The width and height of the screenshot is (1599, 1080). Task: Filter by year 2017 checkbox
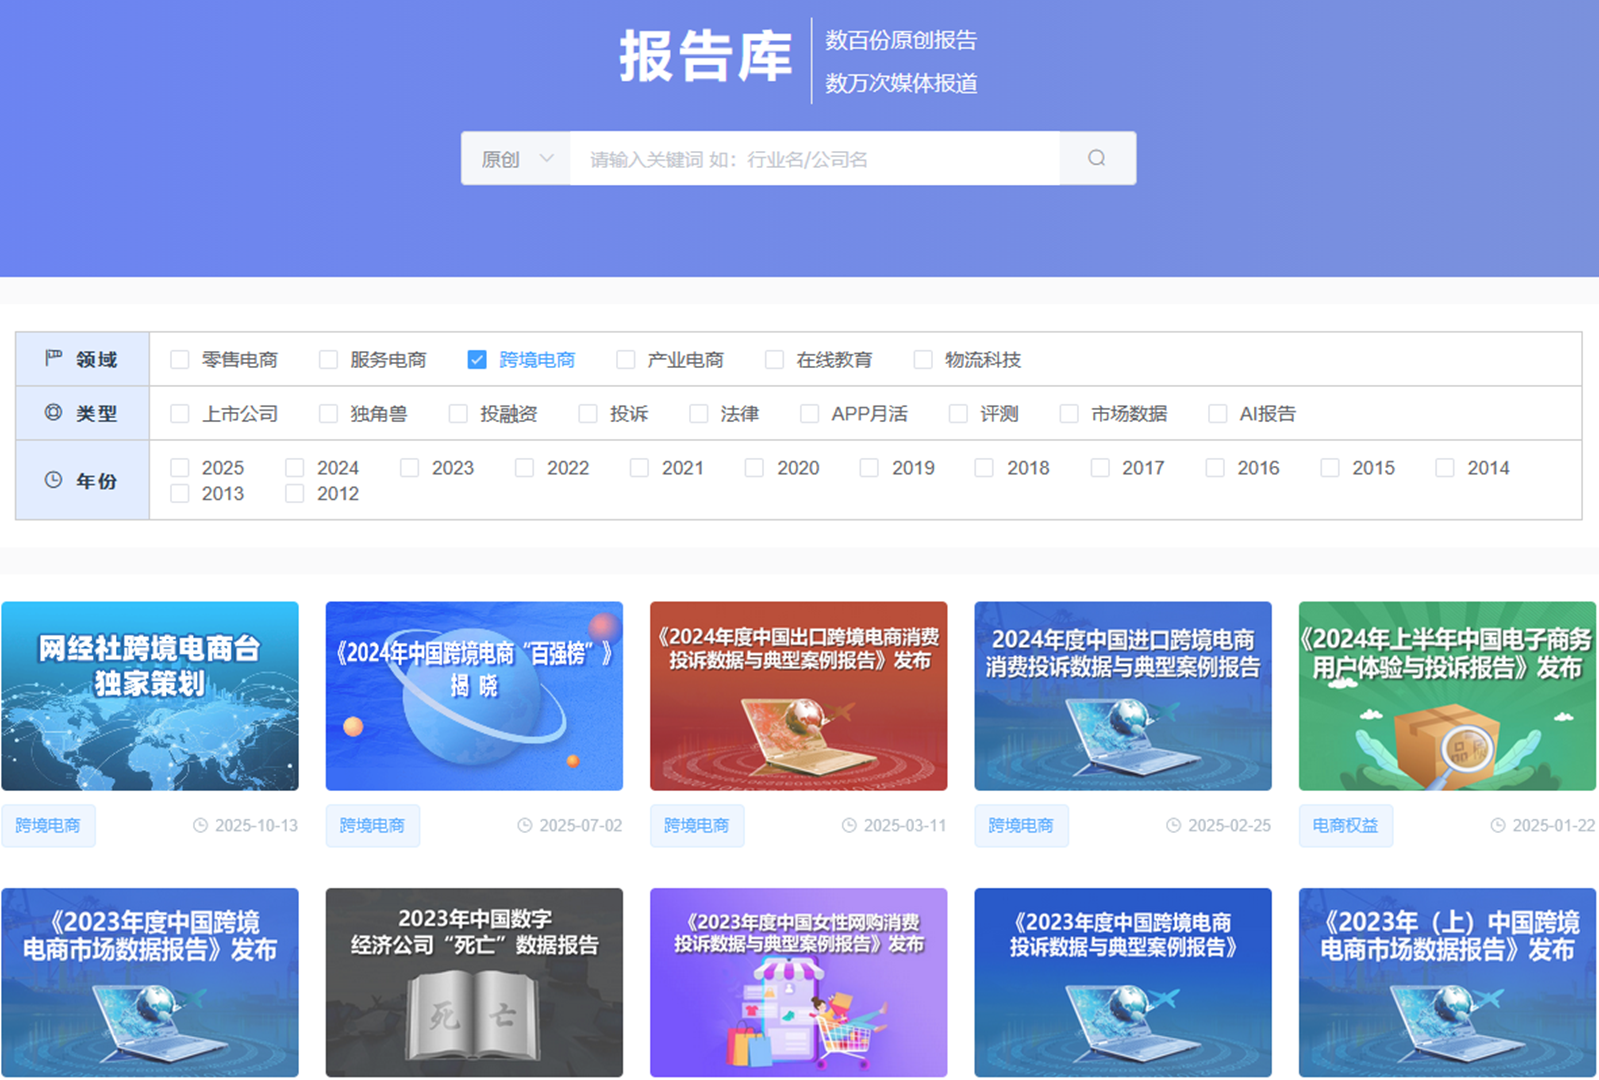point(1100,467)
